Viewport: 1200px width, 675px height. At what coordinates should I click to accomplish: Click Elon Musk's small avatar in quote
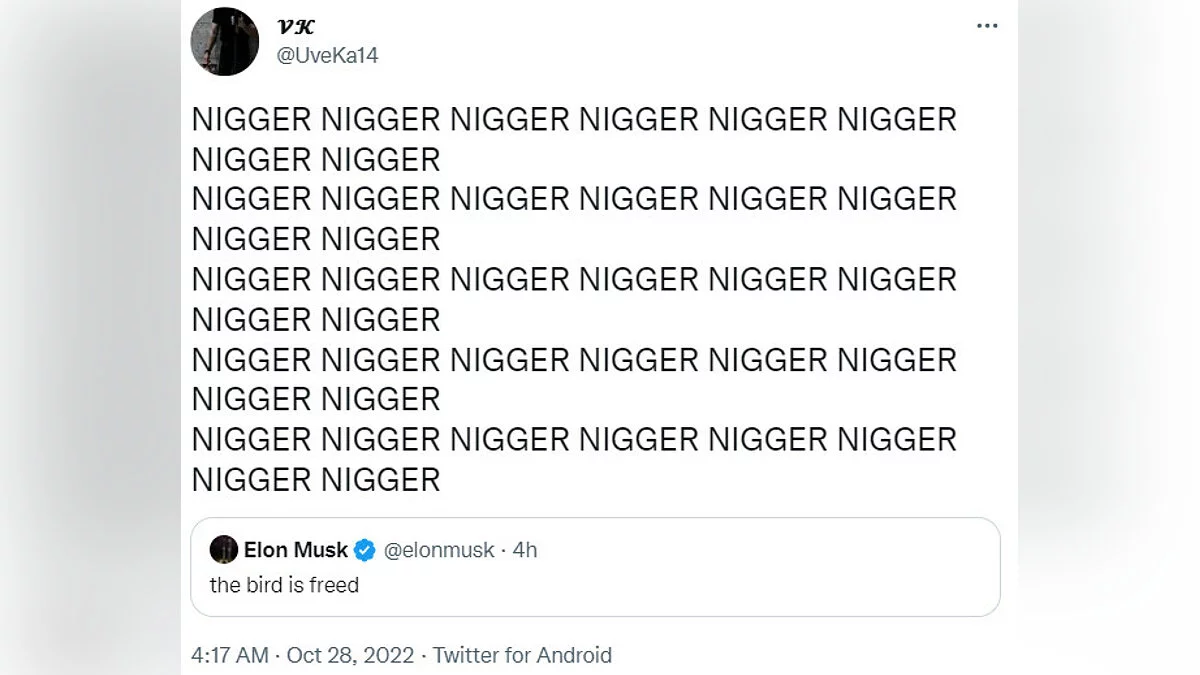(x=224, y=549)
